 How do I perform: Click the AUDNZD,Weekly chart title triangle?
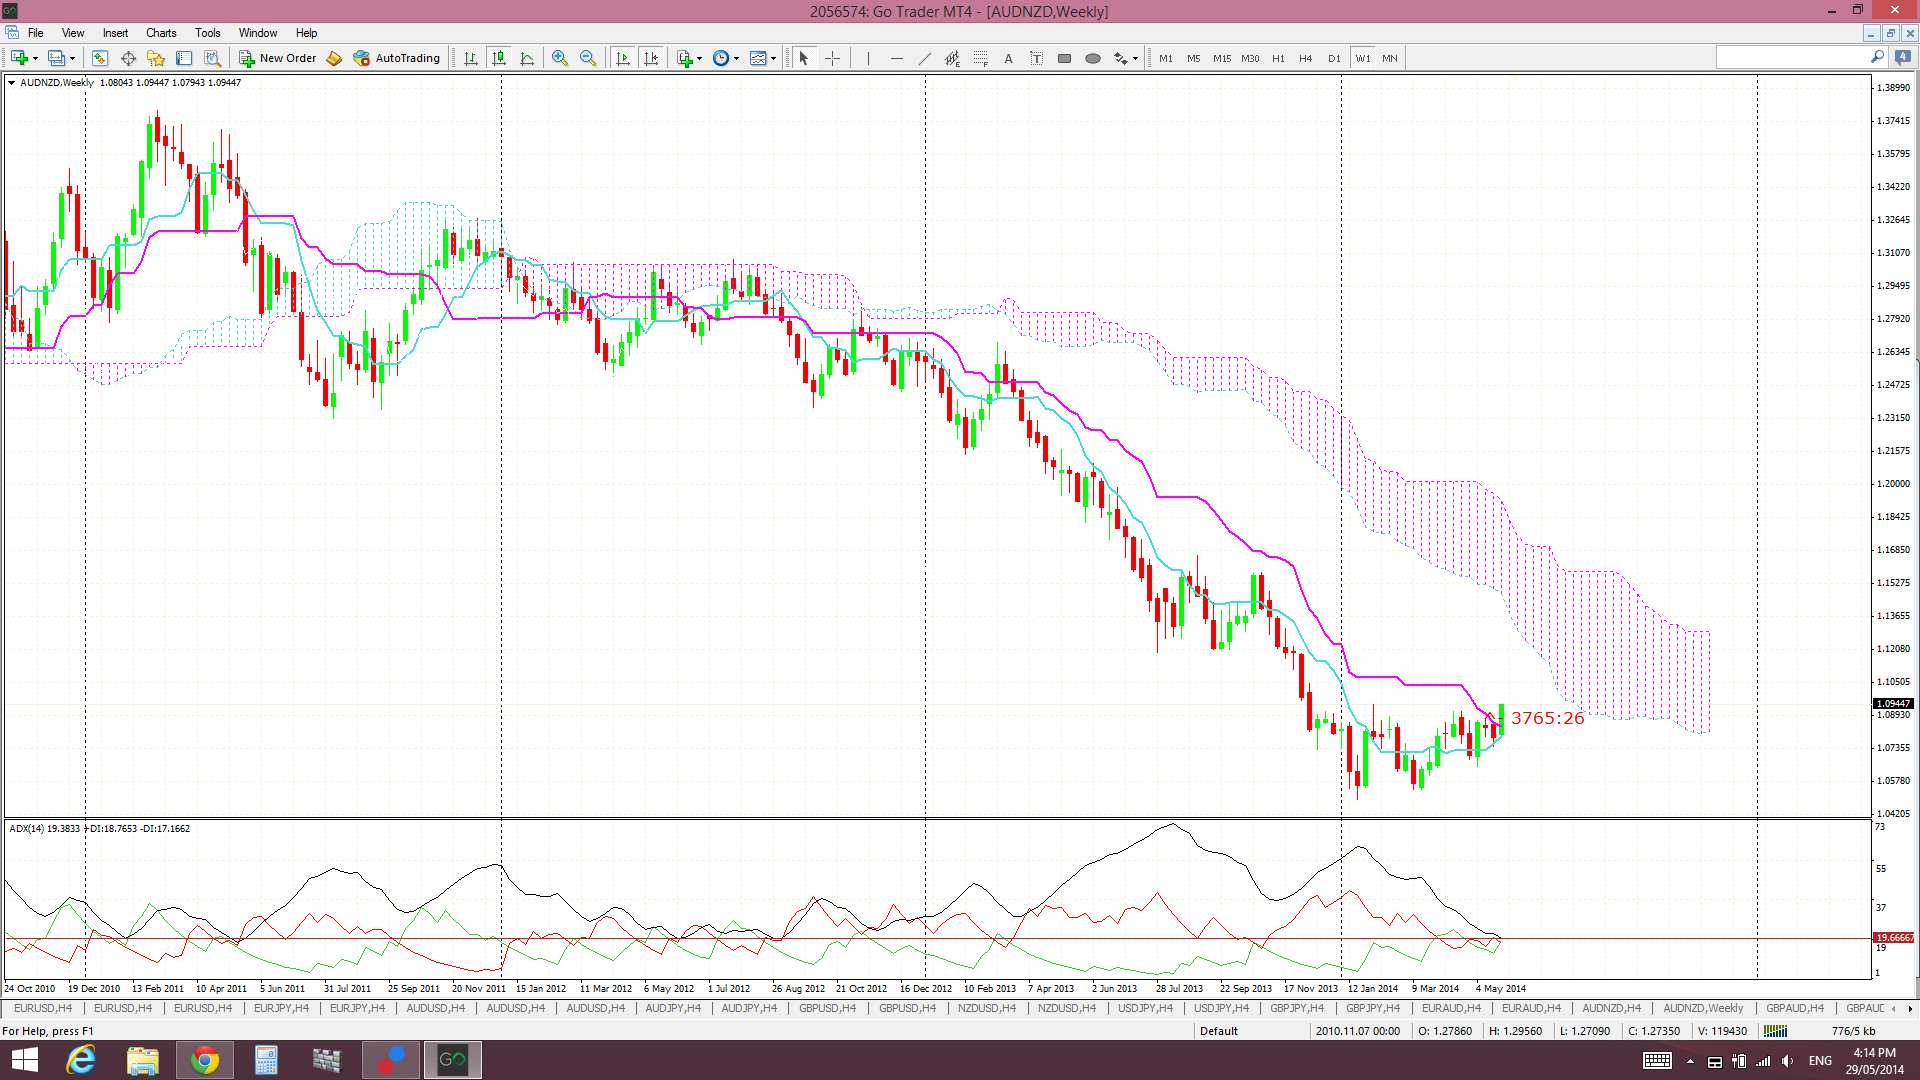[x=11, y=83]
